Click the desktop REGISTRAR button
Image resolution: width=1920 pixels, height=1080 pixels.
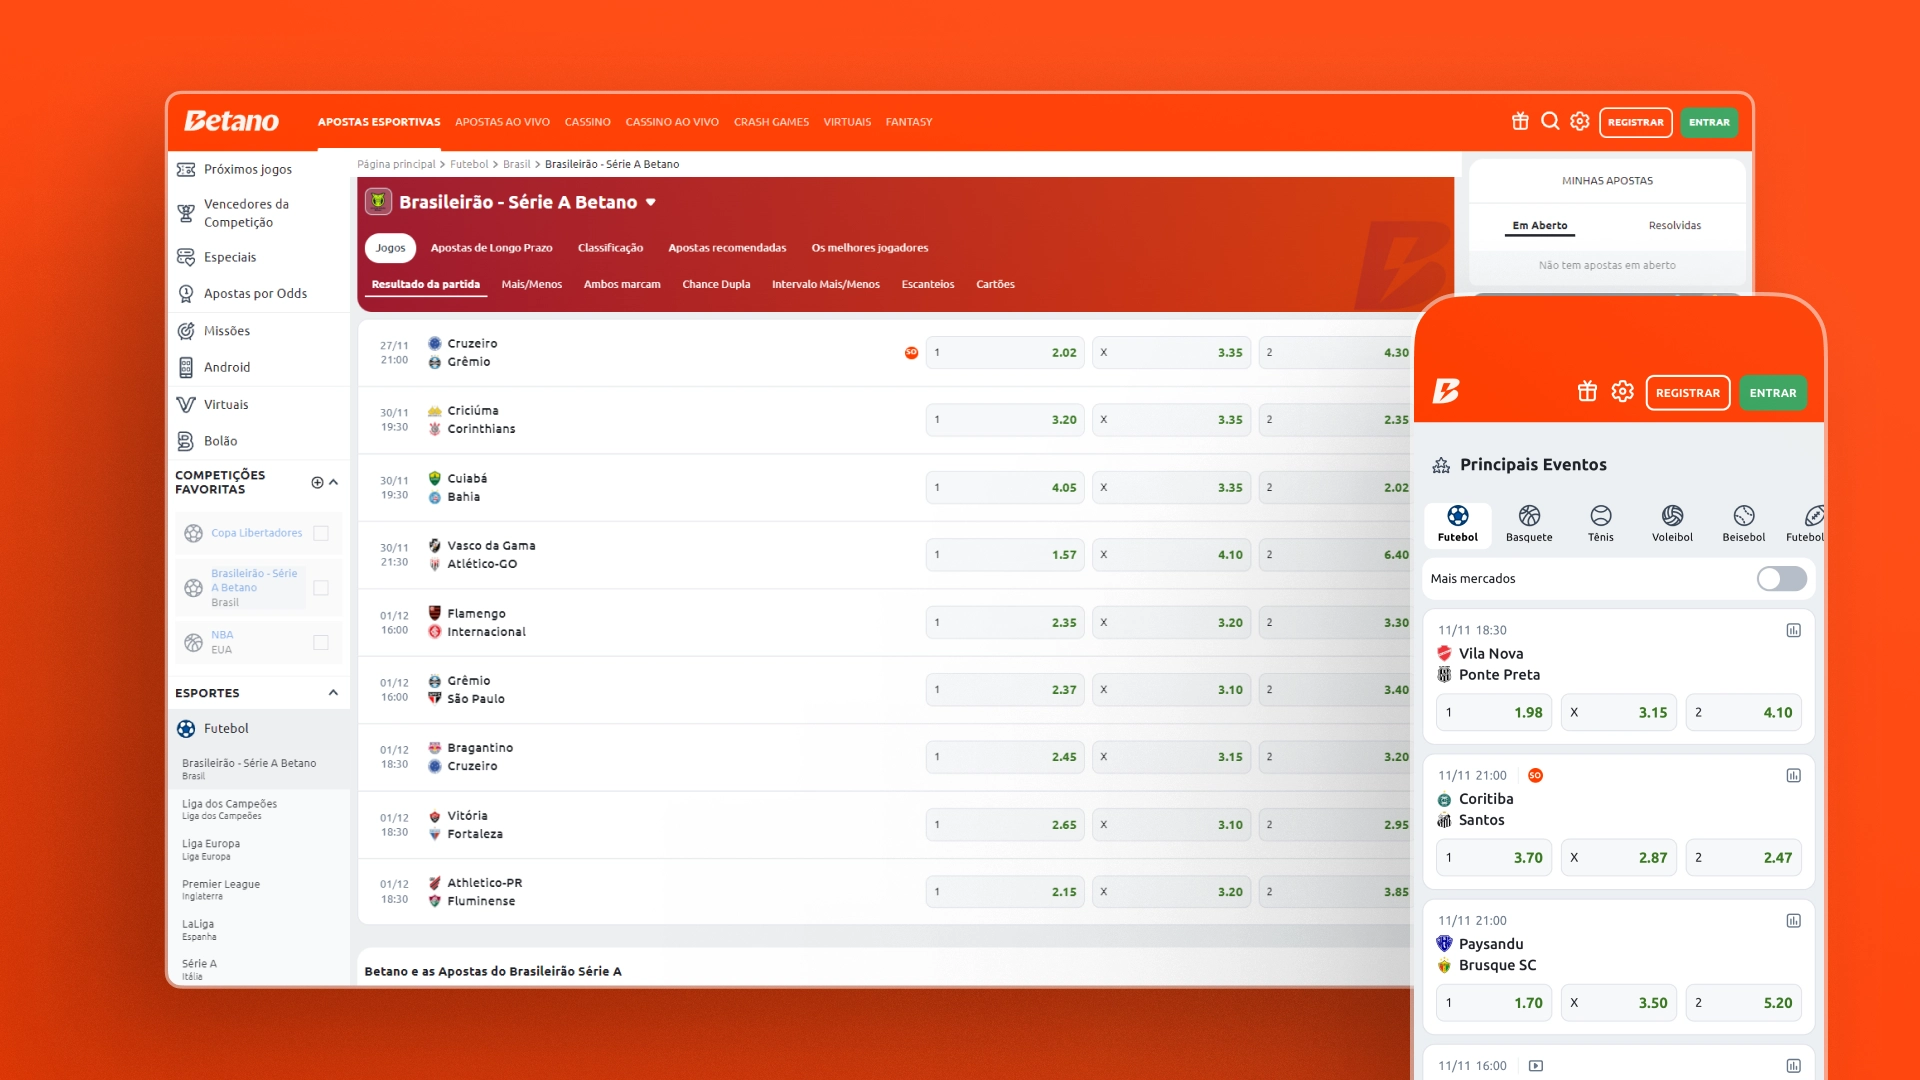(1635, 122)
